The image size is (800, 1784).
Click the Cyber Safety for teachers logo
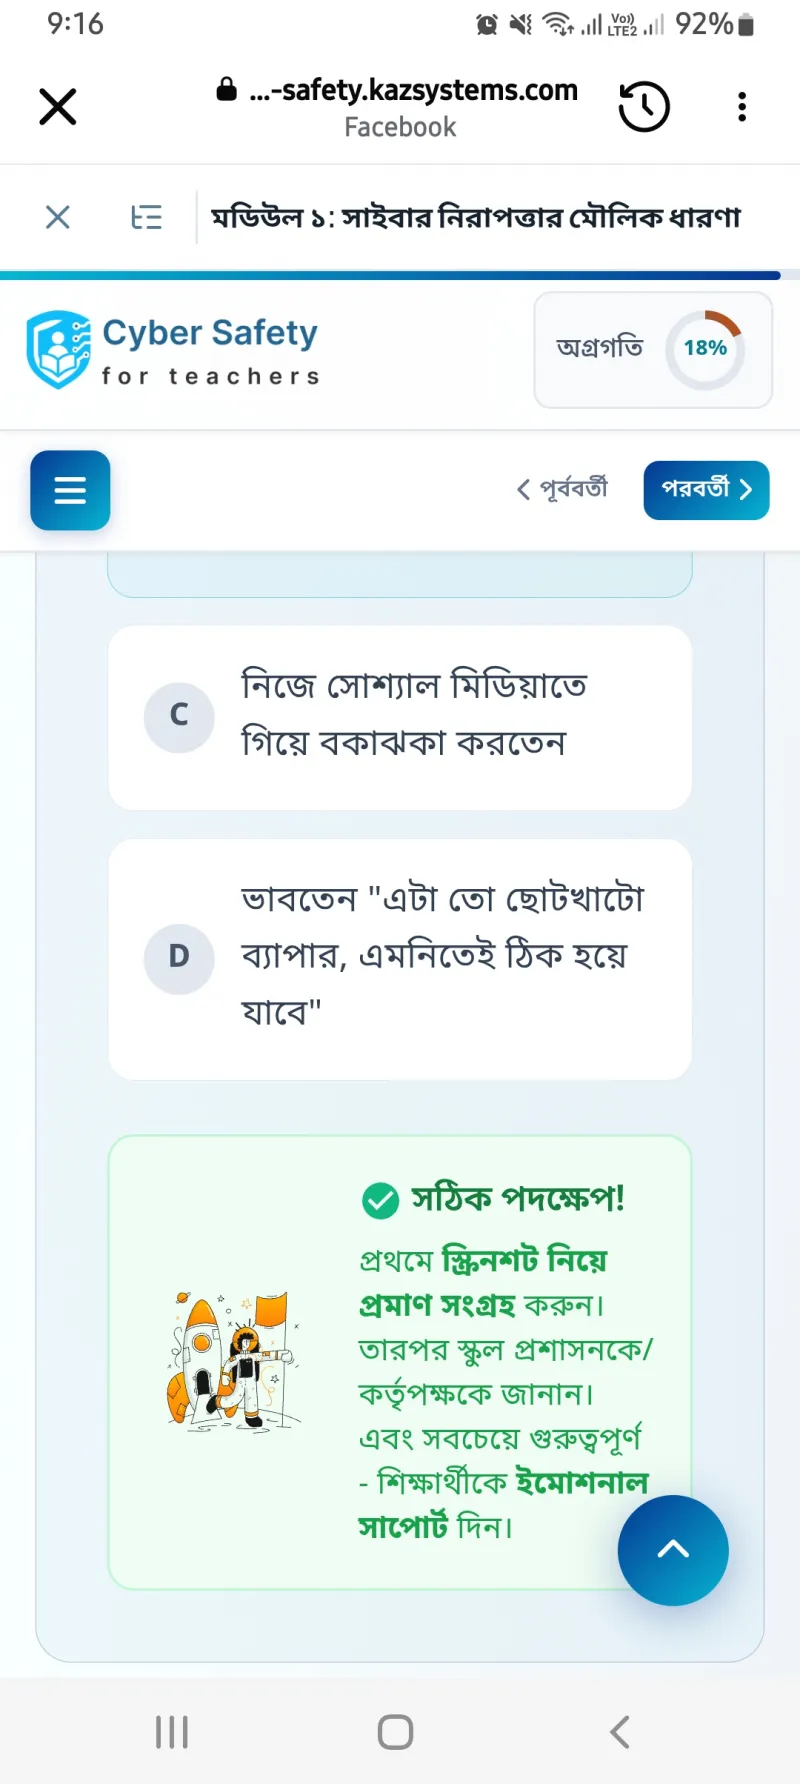coord(172,350)
